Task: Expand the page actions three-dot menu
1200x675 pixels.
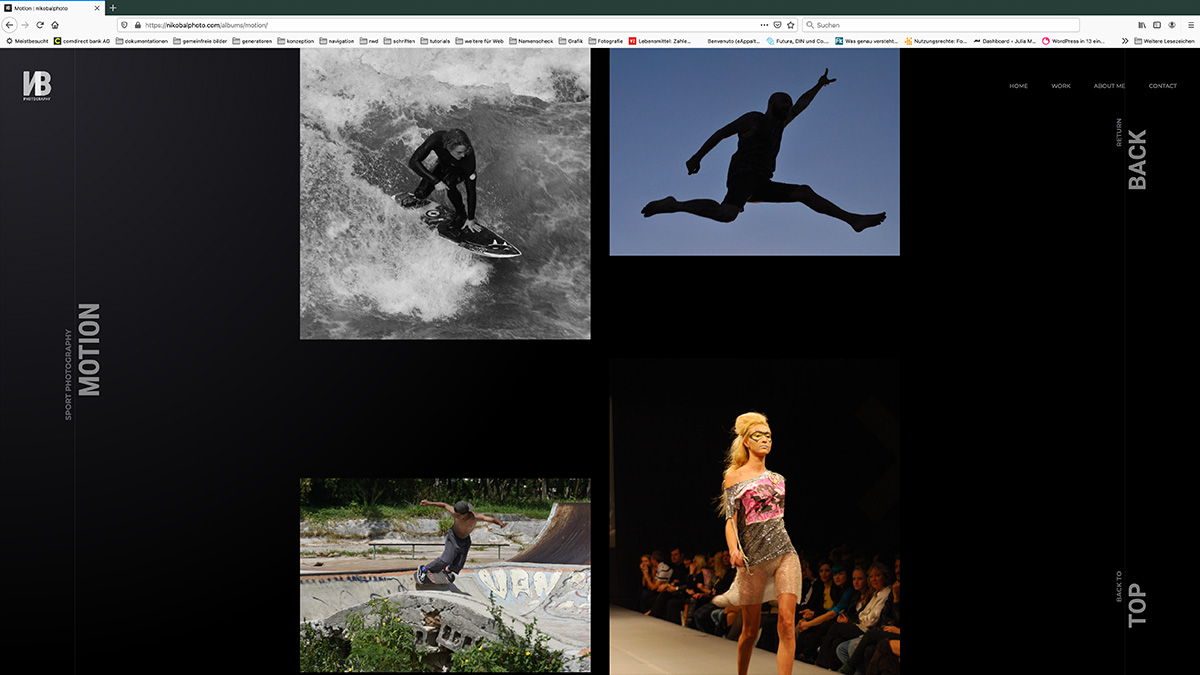Action: pos(764,24)
